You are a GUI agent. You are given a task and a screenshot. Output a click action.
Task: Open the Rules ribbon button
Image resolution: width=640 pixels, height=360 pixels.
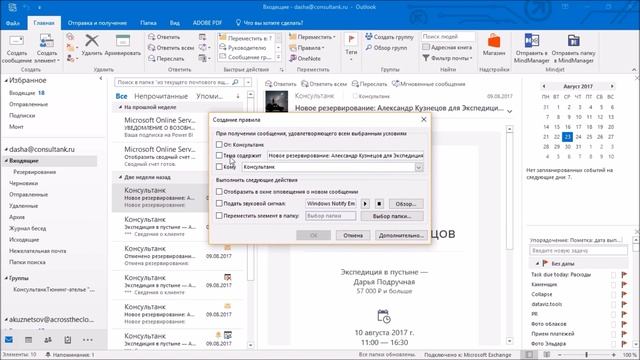[307, 48]
